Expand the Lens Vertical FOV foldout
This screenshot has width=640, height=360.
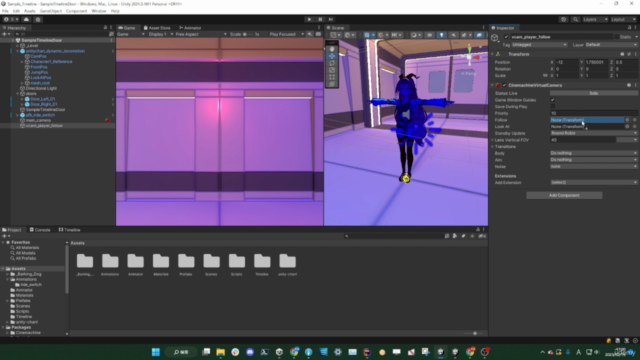click(493, 140)
